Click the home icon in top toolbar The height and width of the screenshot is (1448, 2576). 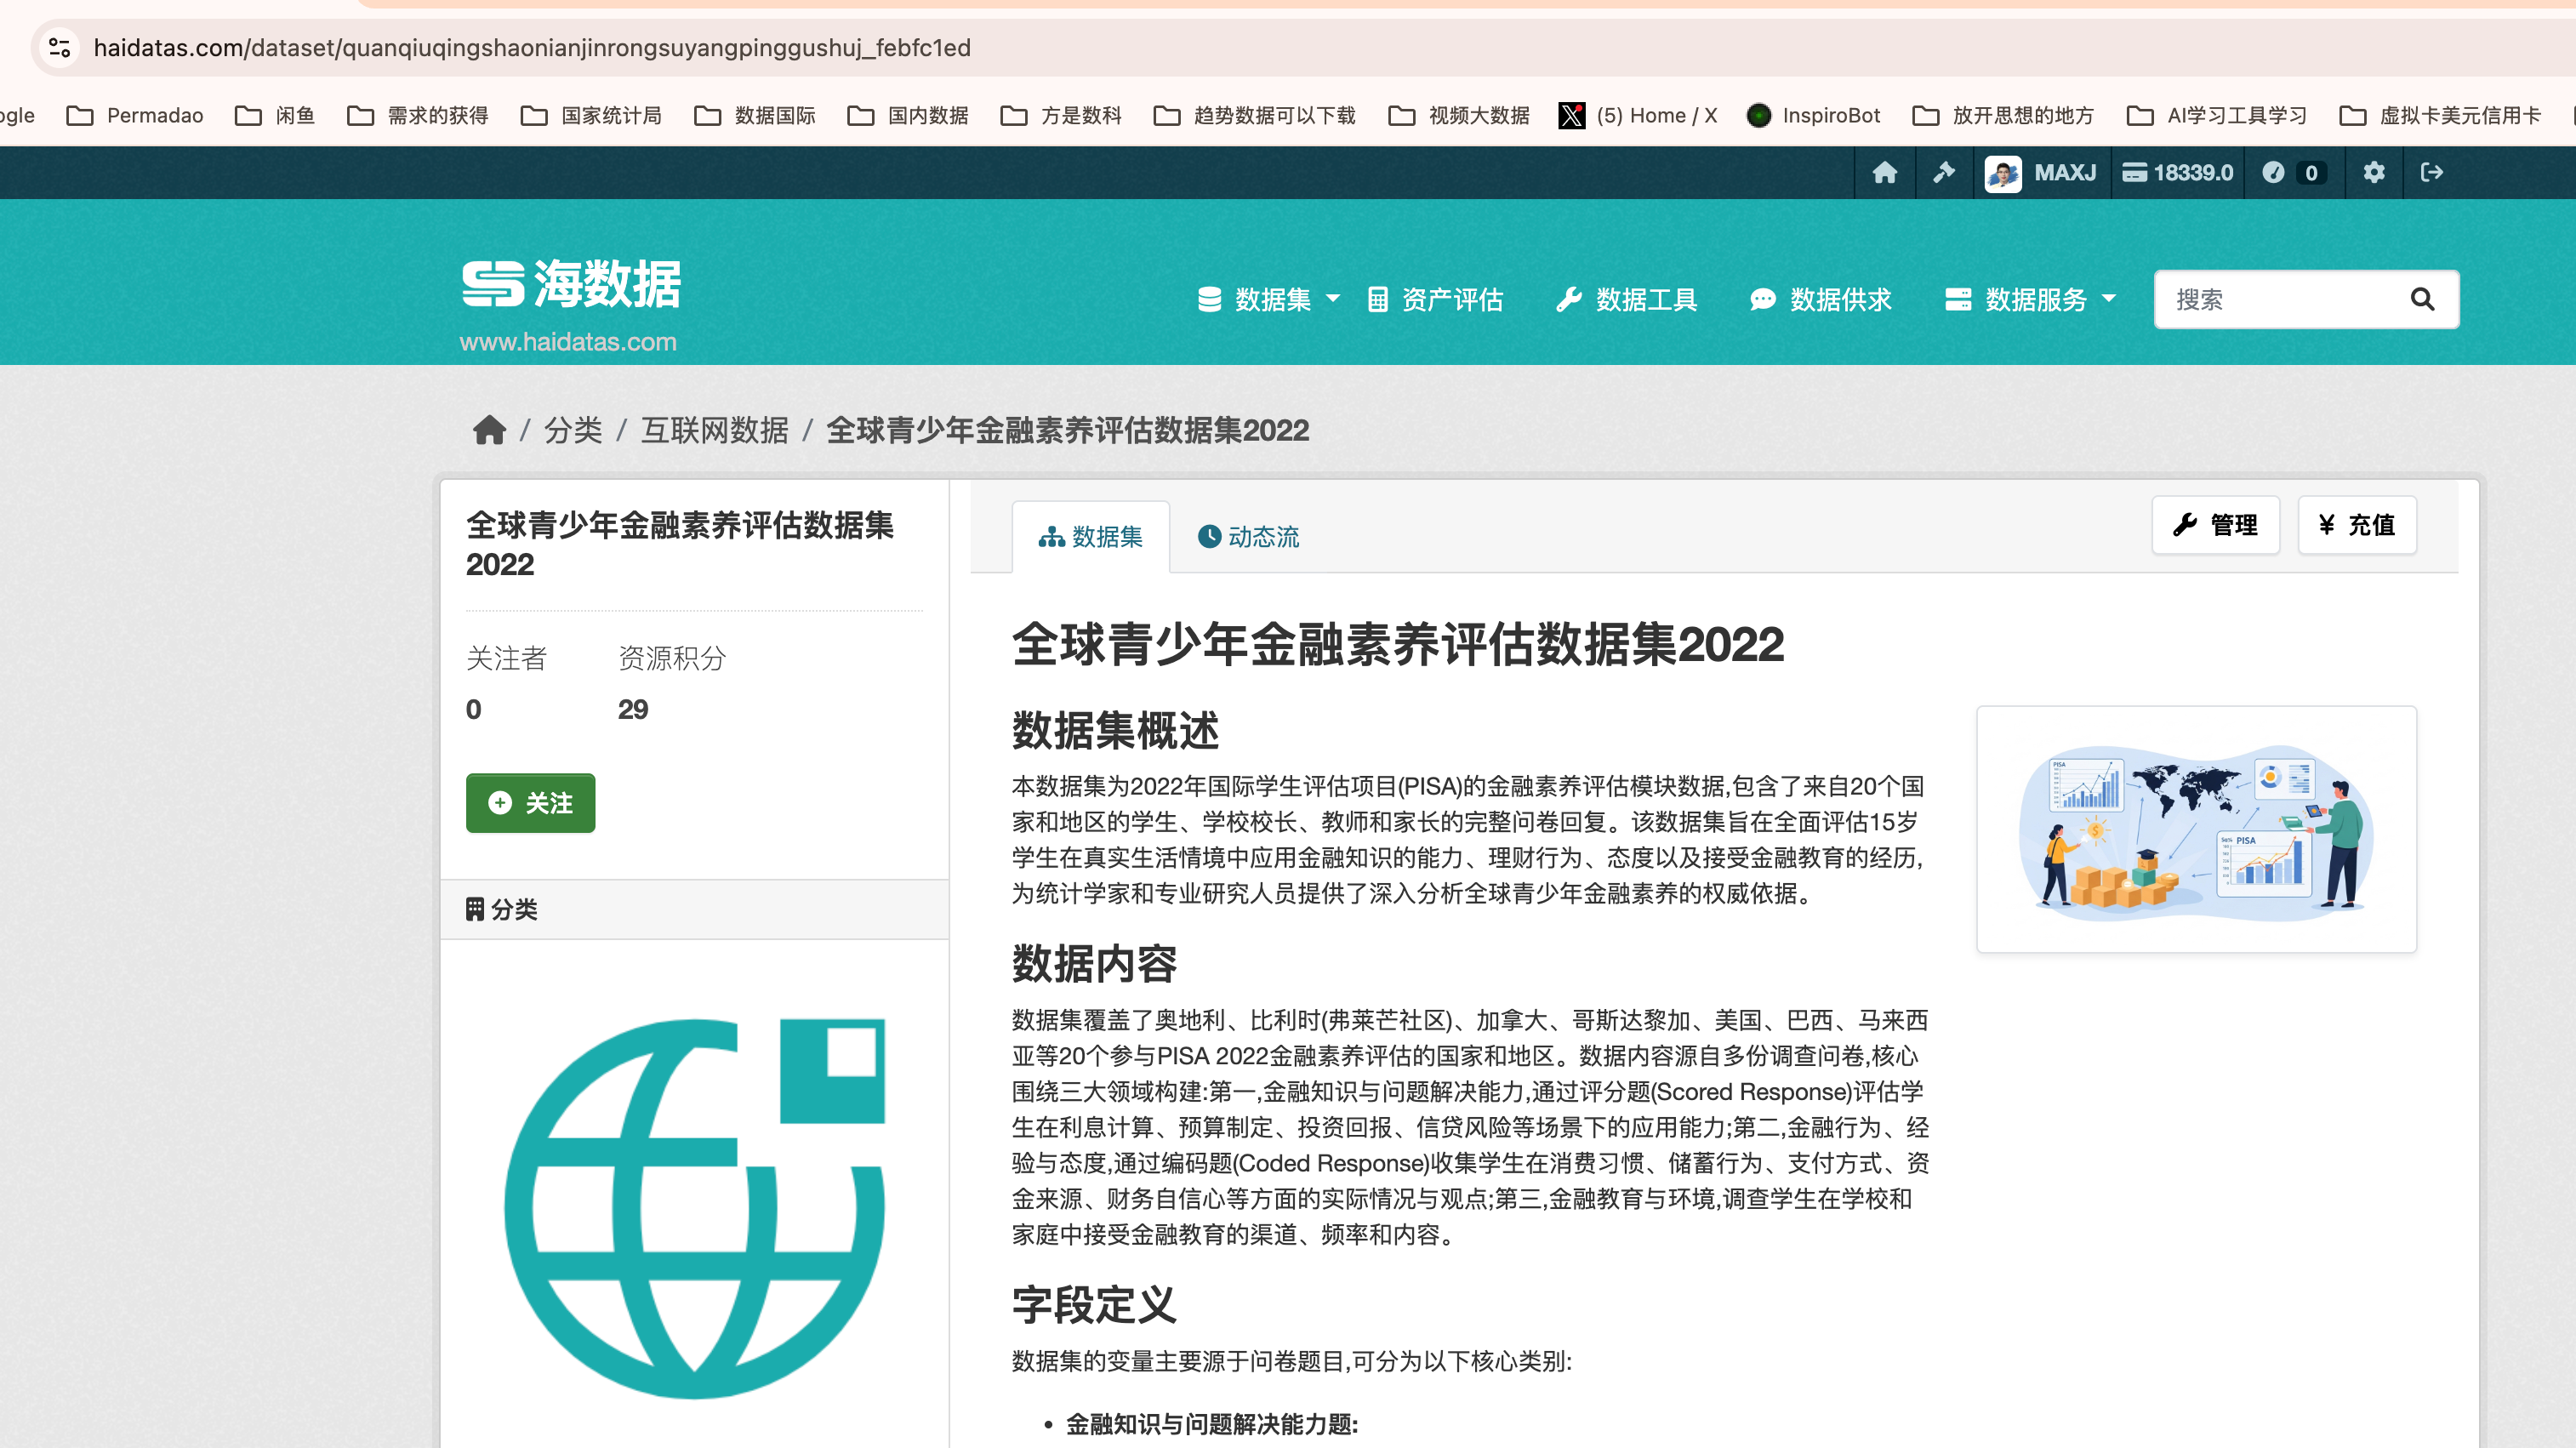click(x=1884, y=173)
